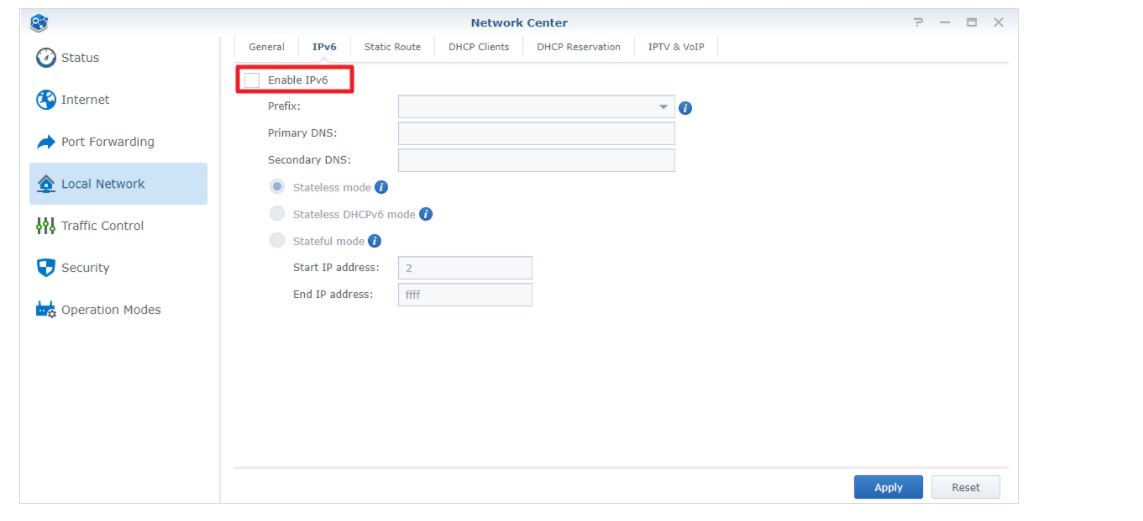
Task: Click the Reset button
Action: [x=965, y=487]
